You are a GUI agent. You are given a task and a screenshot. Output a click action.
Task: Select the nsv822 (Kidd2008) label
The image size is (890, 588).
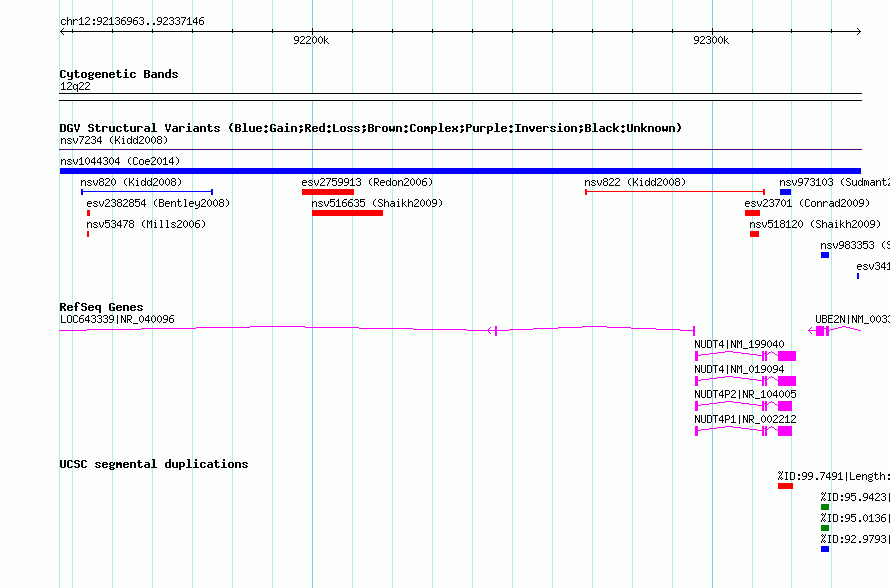pos(635,182)
